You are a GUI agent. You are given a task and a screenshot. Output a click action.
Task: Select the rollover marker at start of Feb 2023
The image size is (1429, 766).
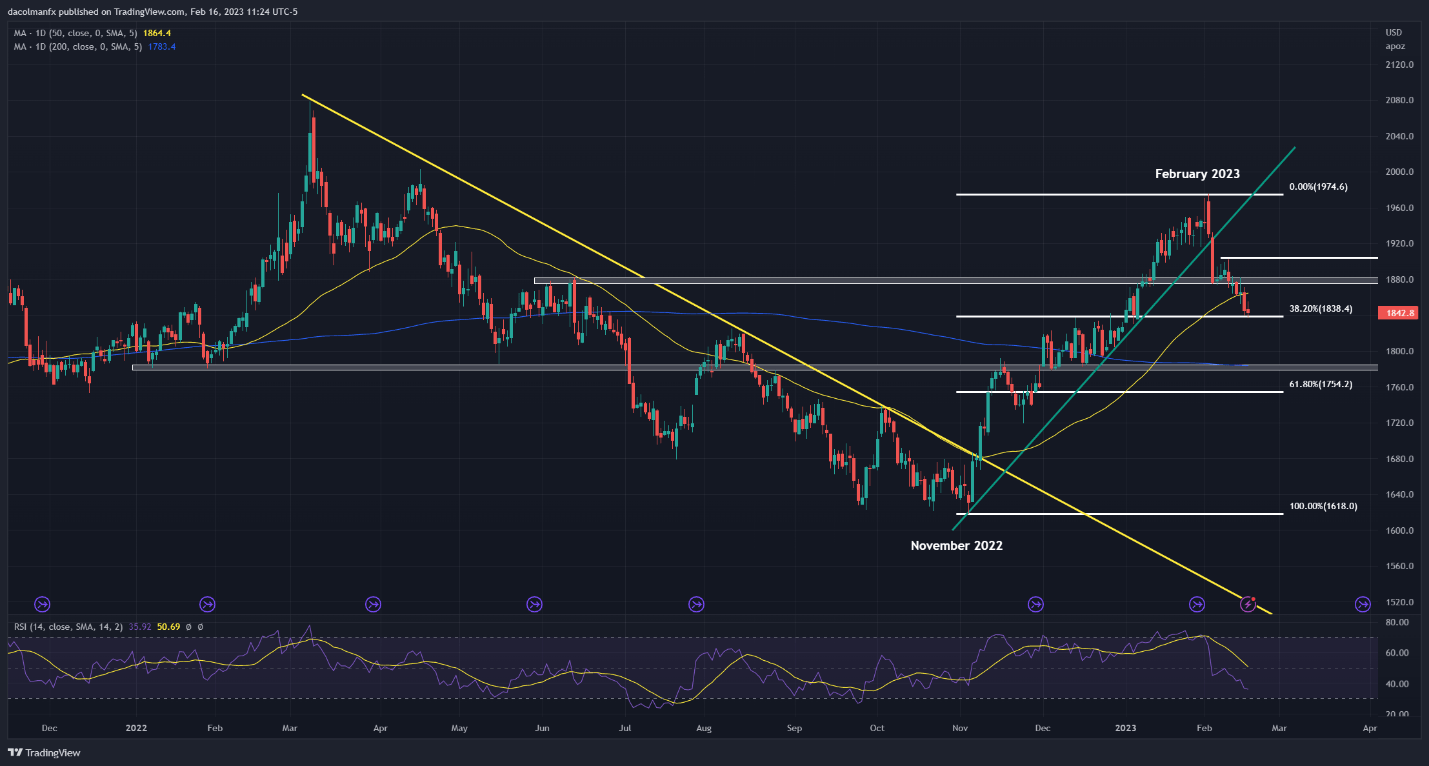coord(1197,604)
